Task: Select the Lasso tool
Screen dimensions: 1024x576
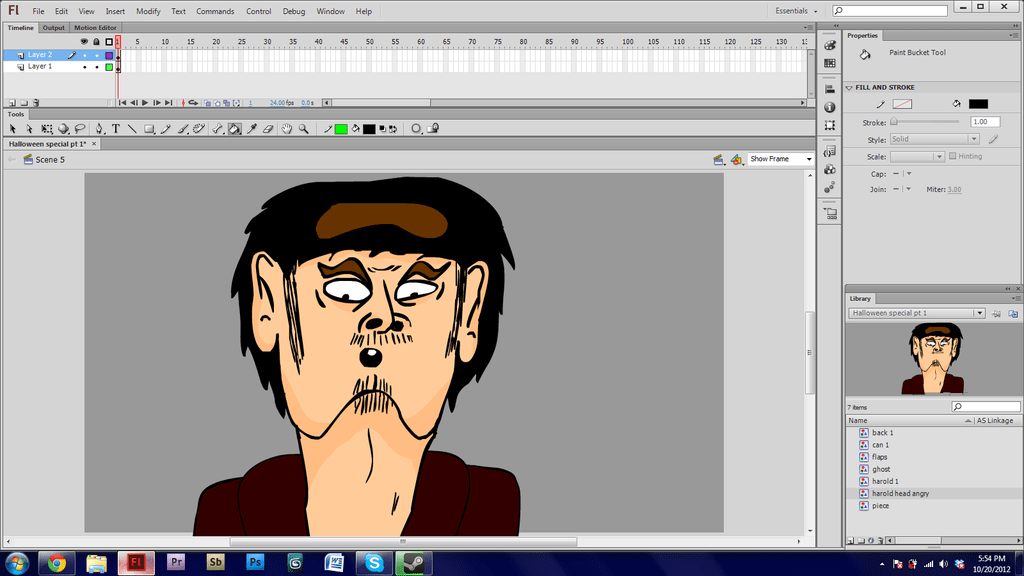Action: tap(80, 129)
